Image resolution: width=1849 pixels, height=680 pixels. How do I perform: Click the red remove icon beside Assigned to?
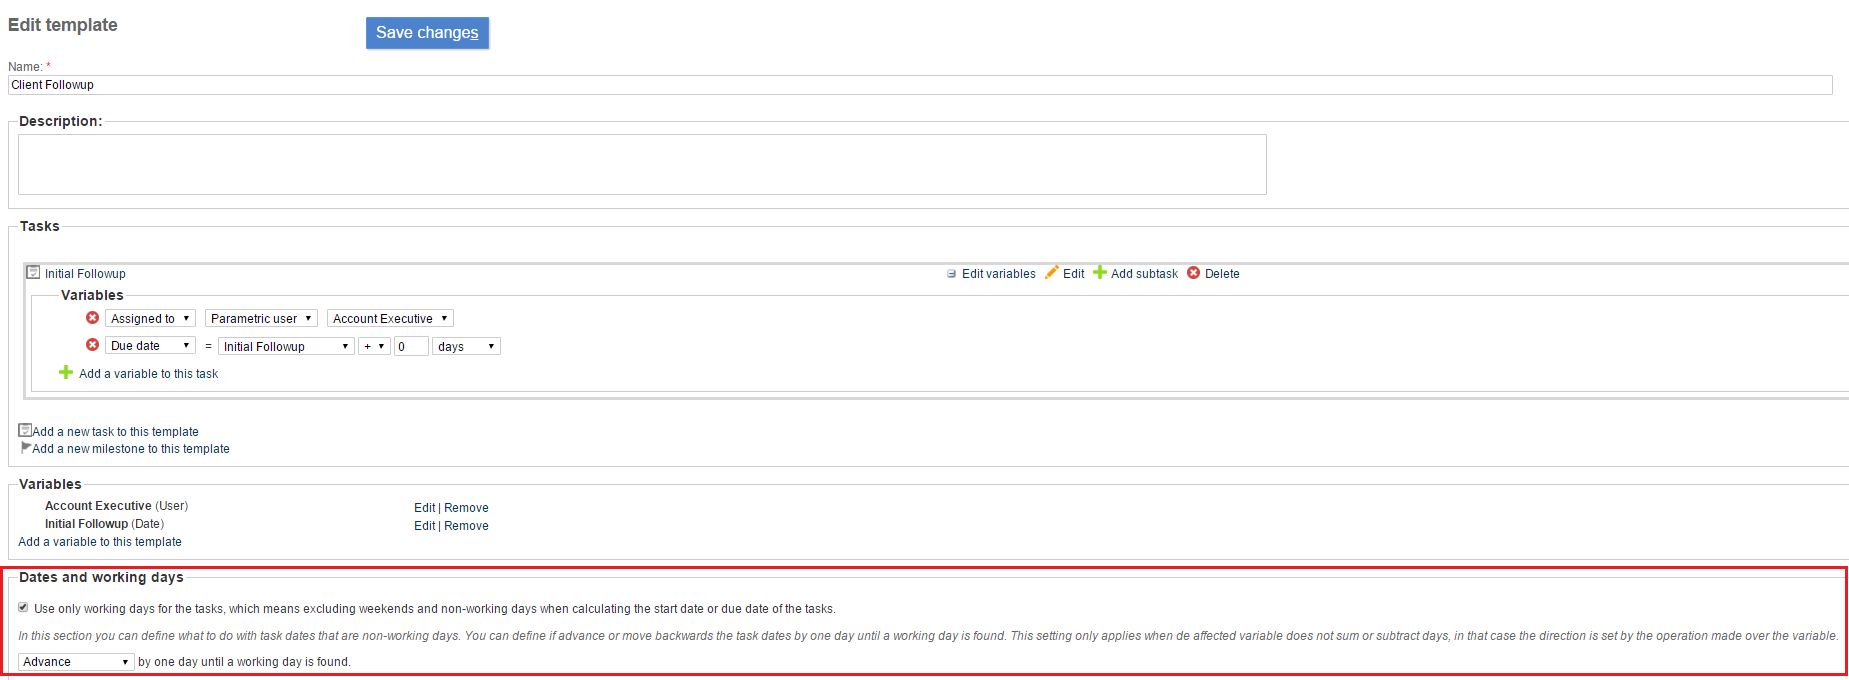pos(92,318)
